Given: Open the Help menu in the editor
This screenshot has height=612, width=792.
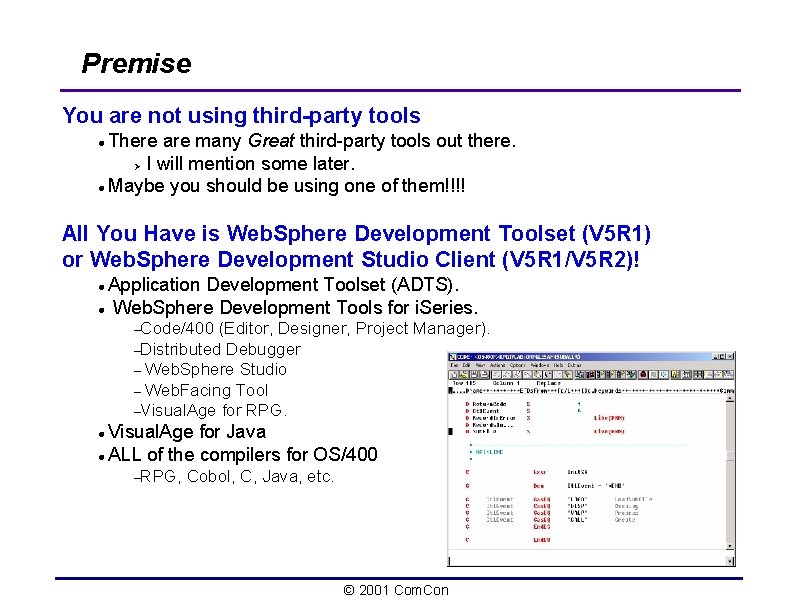Looking at the screenshot, I should (x=558, y=365).
